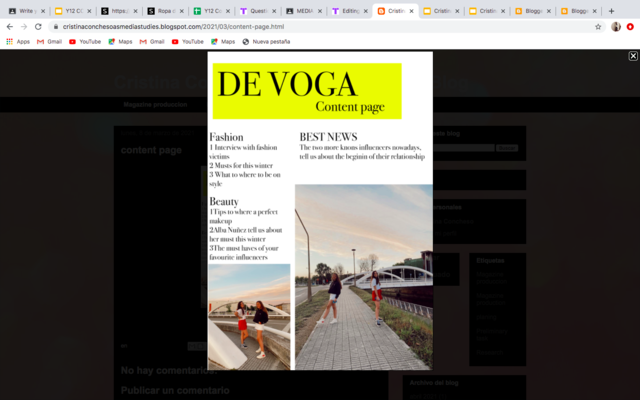Click the blog search 'Buscar' button
The image size is (640, 400).
click(507, 148)
